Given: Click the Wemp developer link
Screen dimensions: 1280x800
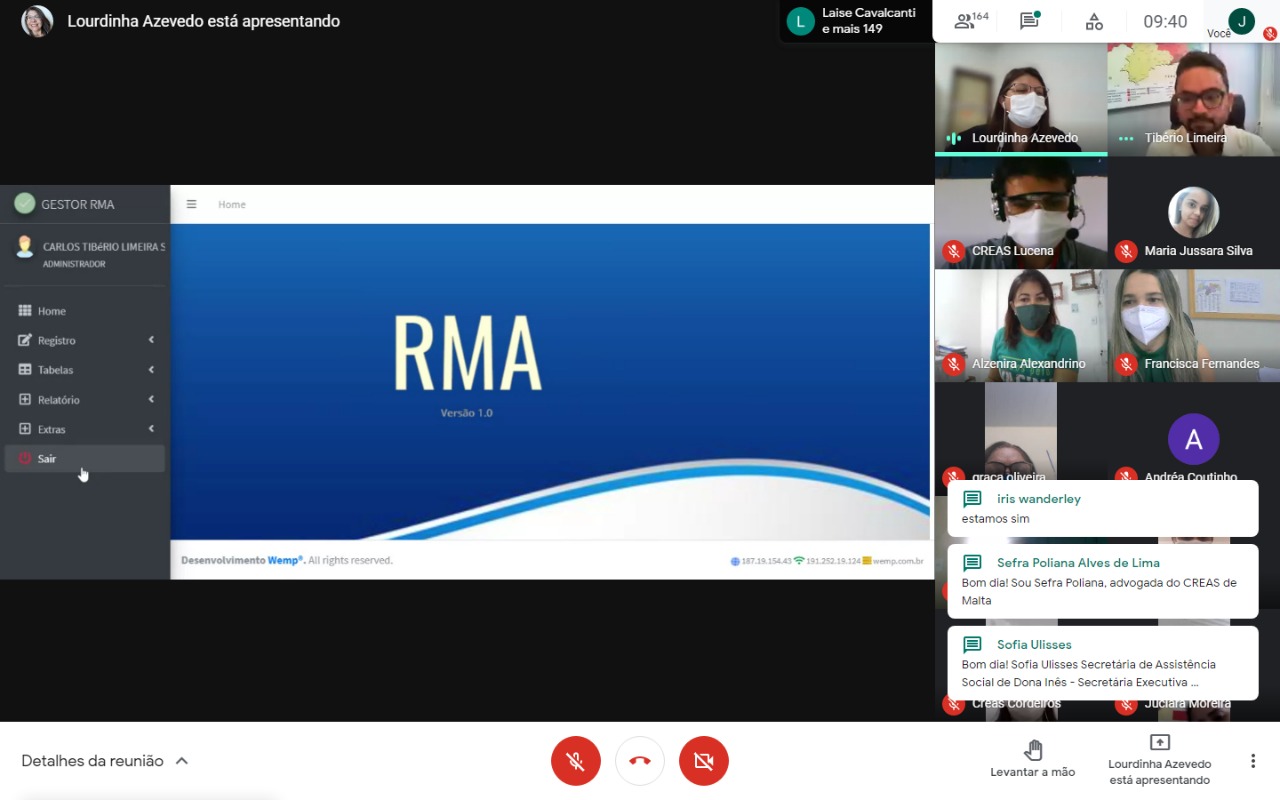Looking at the screenshot, I should tap(284, 560).
